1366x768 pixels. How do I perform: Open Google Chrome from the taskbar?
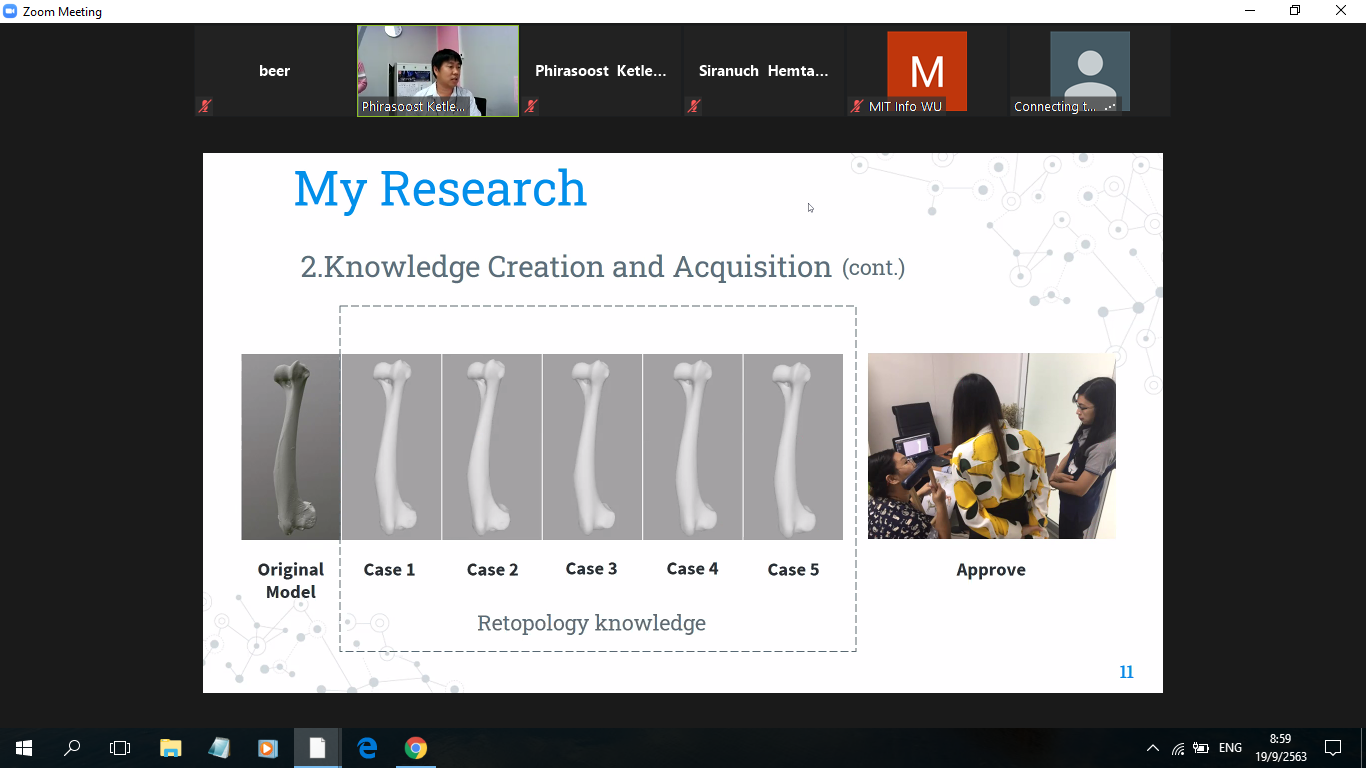(416, 748)
